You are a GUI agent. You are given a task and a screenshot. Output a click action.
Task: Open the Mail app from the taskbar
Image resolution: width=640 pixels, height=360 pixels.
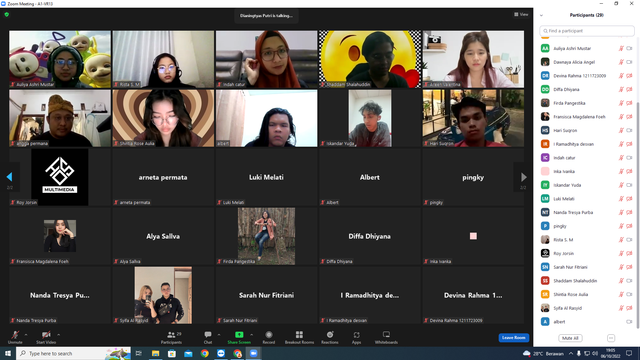pyautogui.click(x=188, y=353)
